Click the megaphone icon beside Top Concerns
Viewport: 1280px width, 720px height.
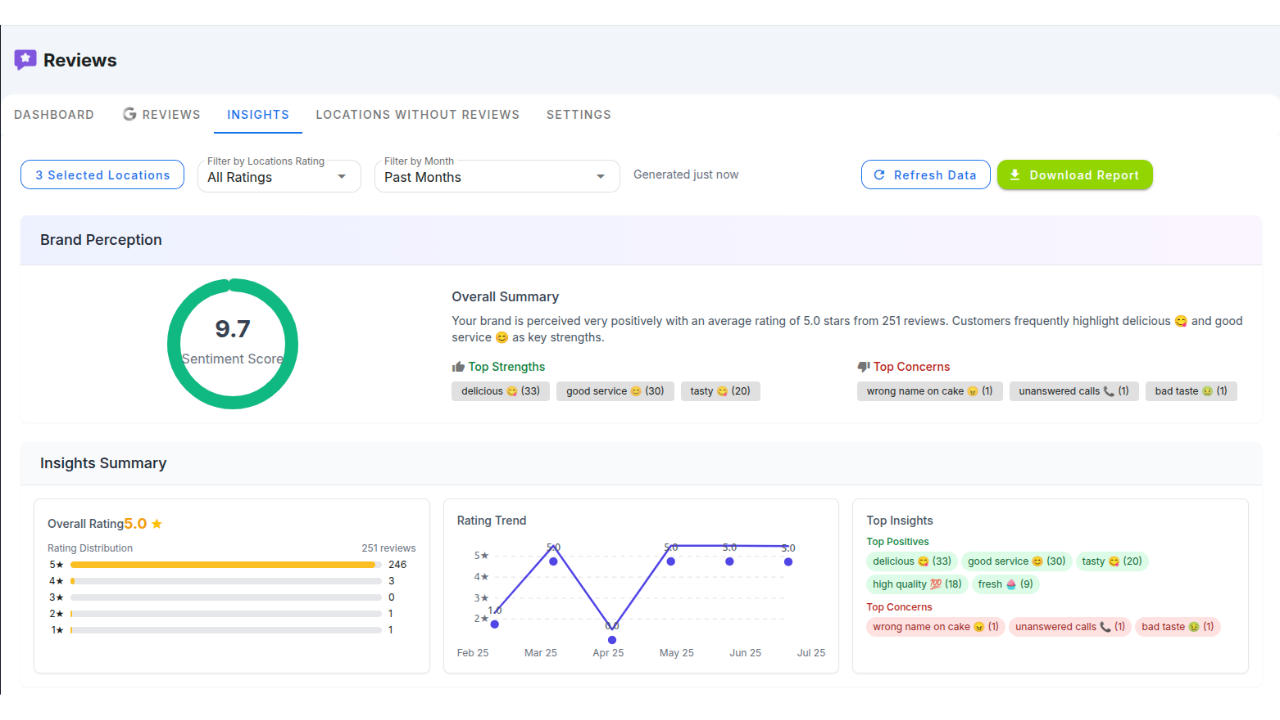[862, 366]
